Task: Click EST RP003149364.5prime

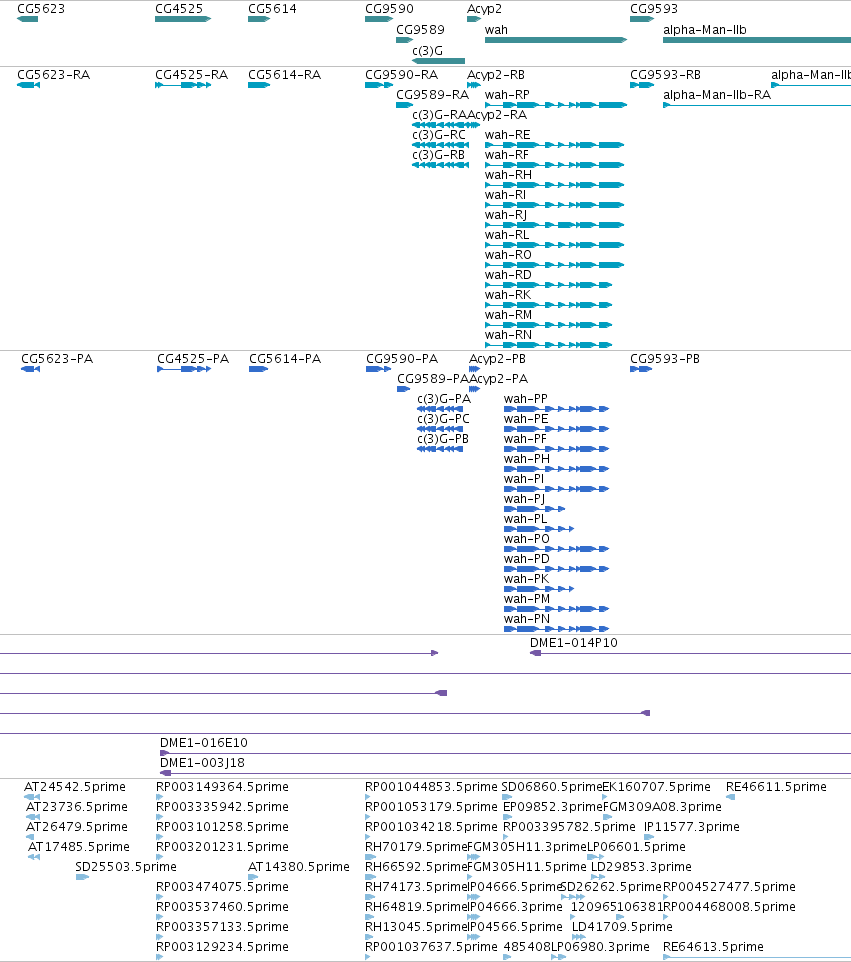Action: (222, 787)
